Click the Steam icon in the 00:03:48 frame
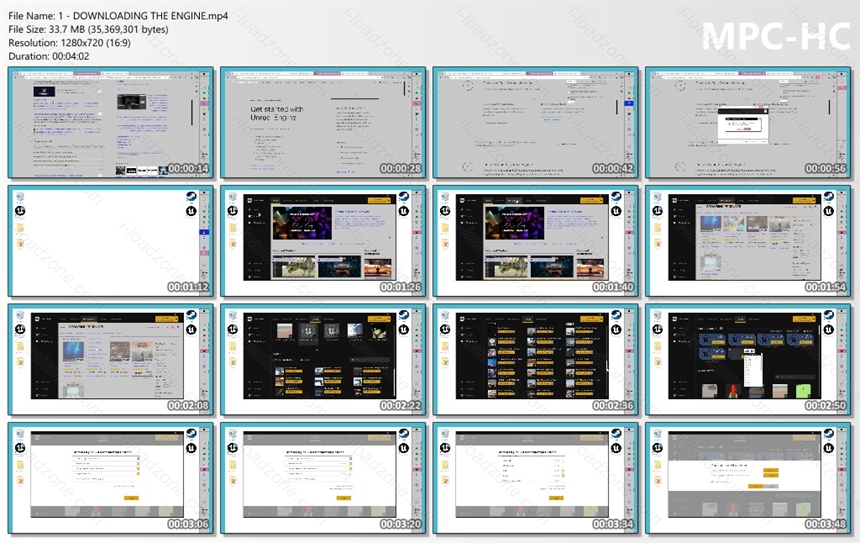 point(828,434)
